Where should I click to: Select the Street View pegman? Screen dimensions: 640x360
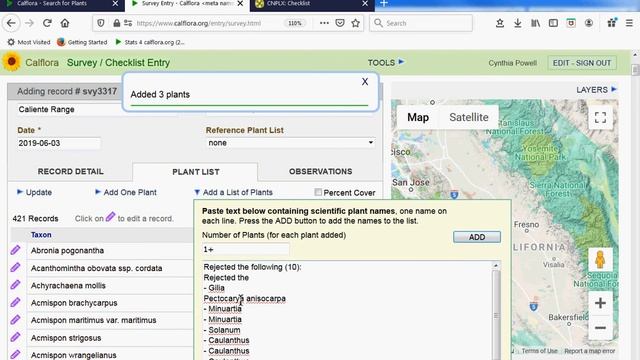tap(600, 259)
